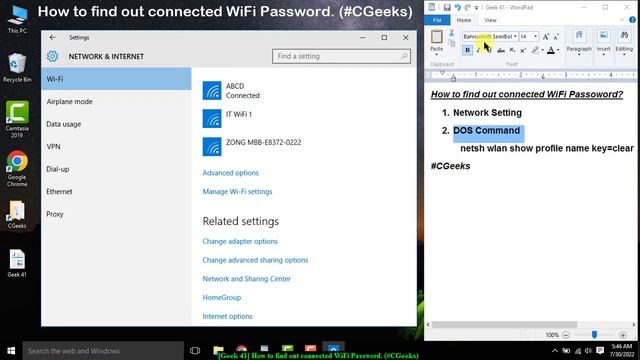This screenshot has height=360, width=640.
Task: Open HomeGroup link
Action: pos(222,298)
